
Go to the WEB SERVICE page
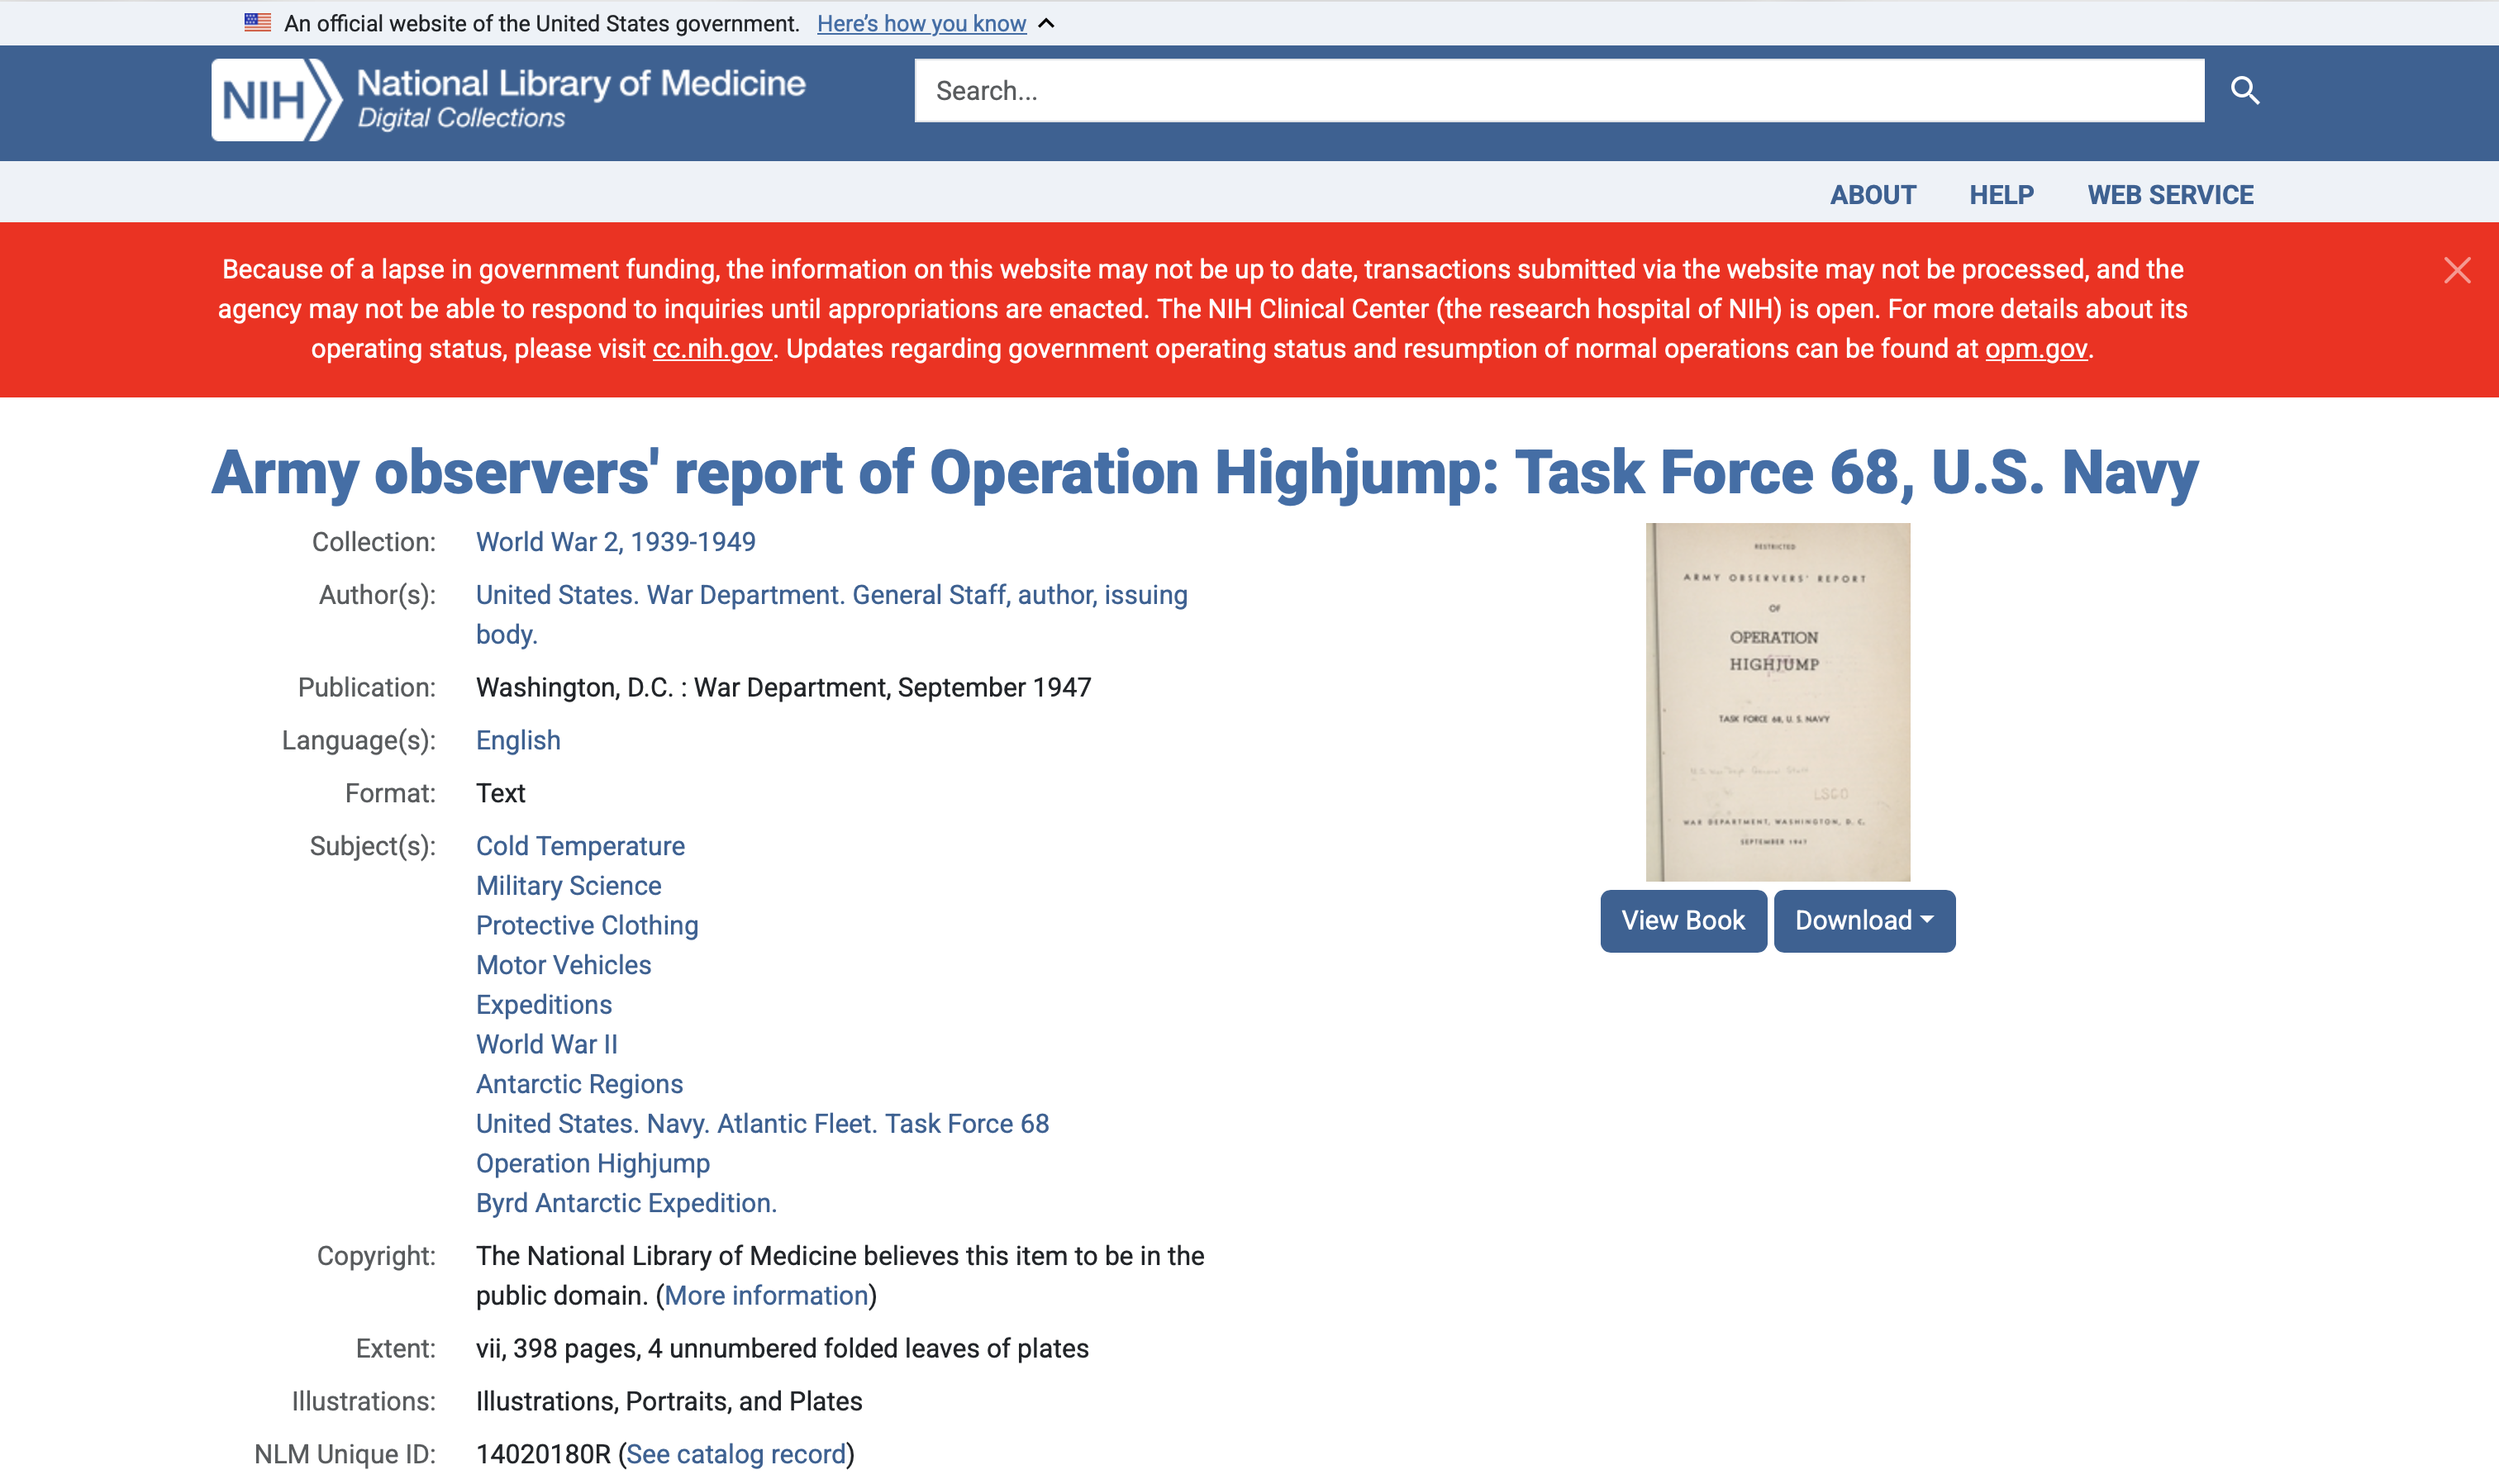2169,195
